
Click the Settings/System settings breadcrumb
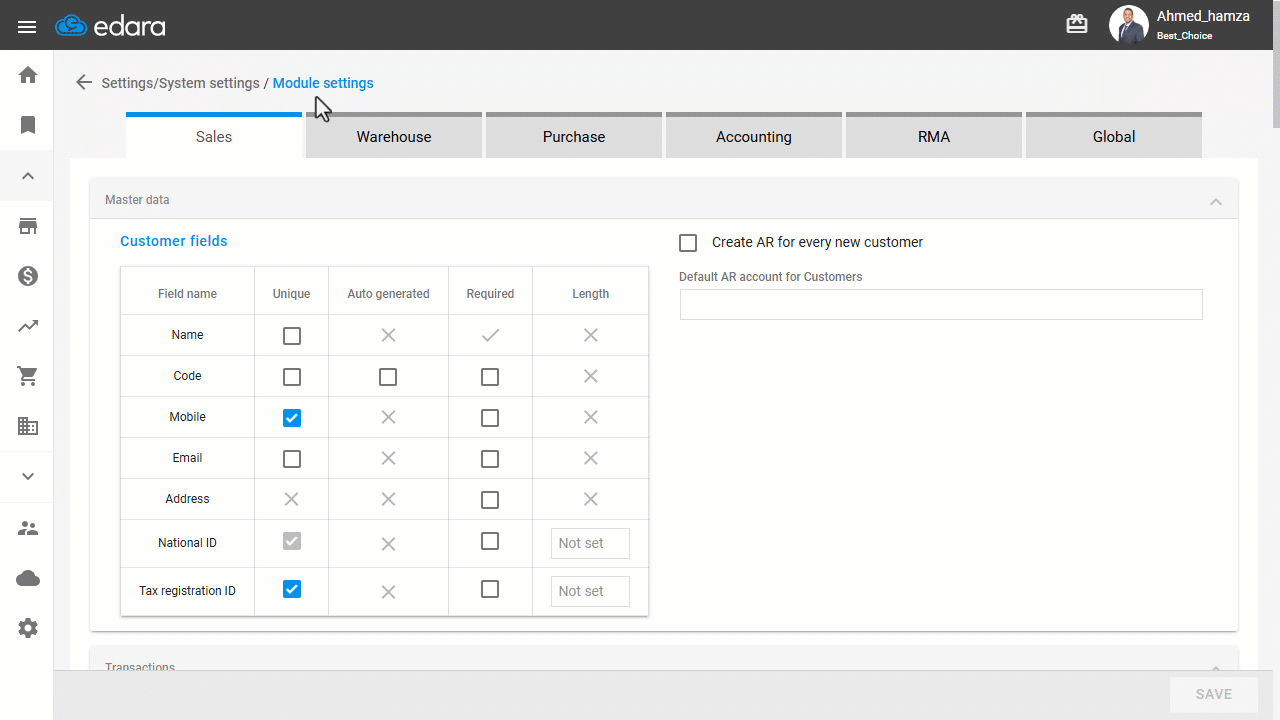pyautogui.click(x=180, y=83)
